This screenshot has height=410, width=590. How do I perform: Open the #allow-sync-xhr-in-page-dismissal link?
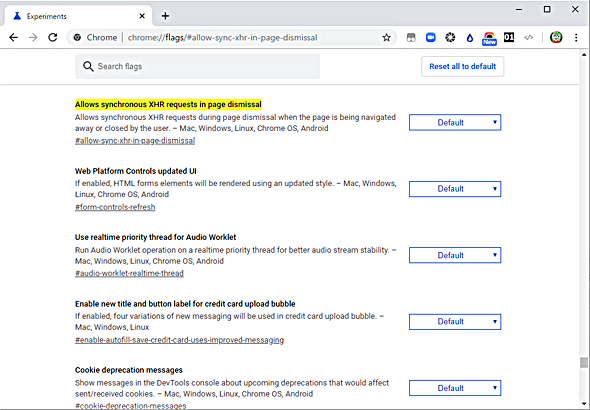[135, 141]
